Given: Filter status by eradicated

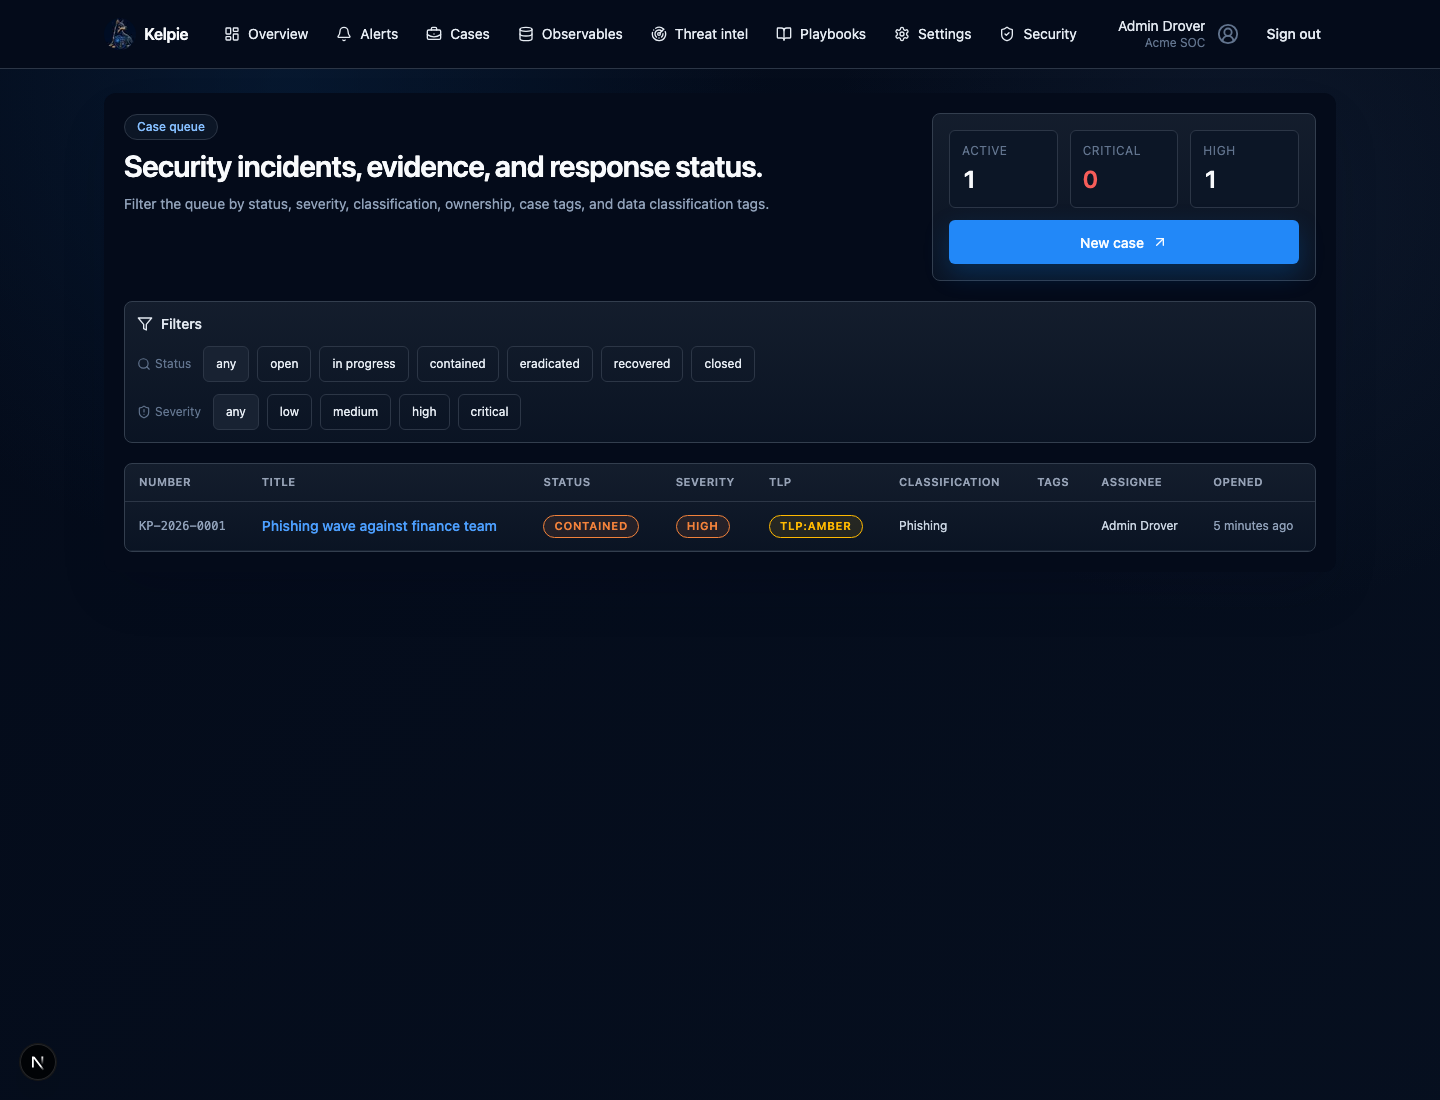Looking at the screenshot, I should (x=550, y=364).
